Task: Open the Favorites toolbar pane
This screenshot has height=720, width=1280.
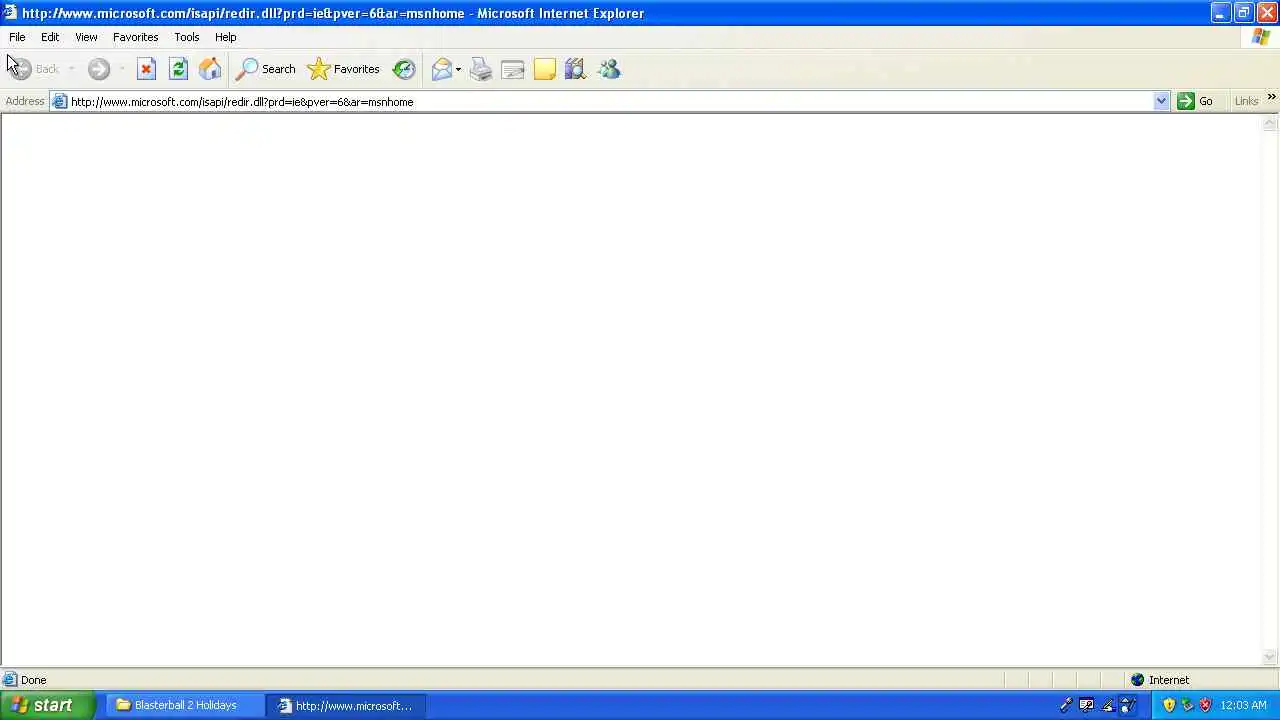Action: [344, 69]
